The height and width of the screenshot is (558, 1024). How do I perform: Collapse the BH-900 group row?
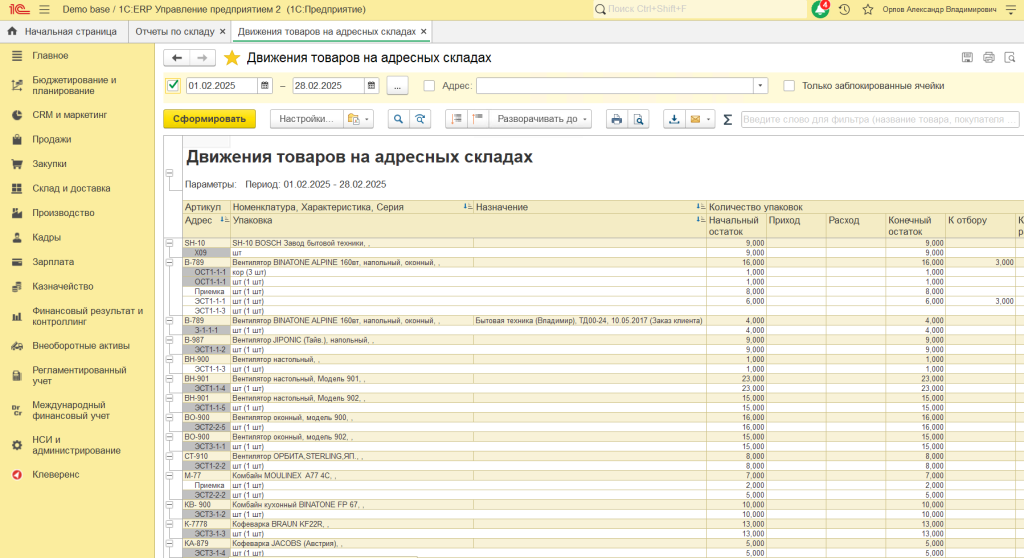click(x=169, y=359)
